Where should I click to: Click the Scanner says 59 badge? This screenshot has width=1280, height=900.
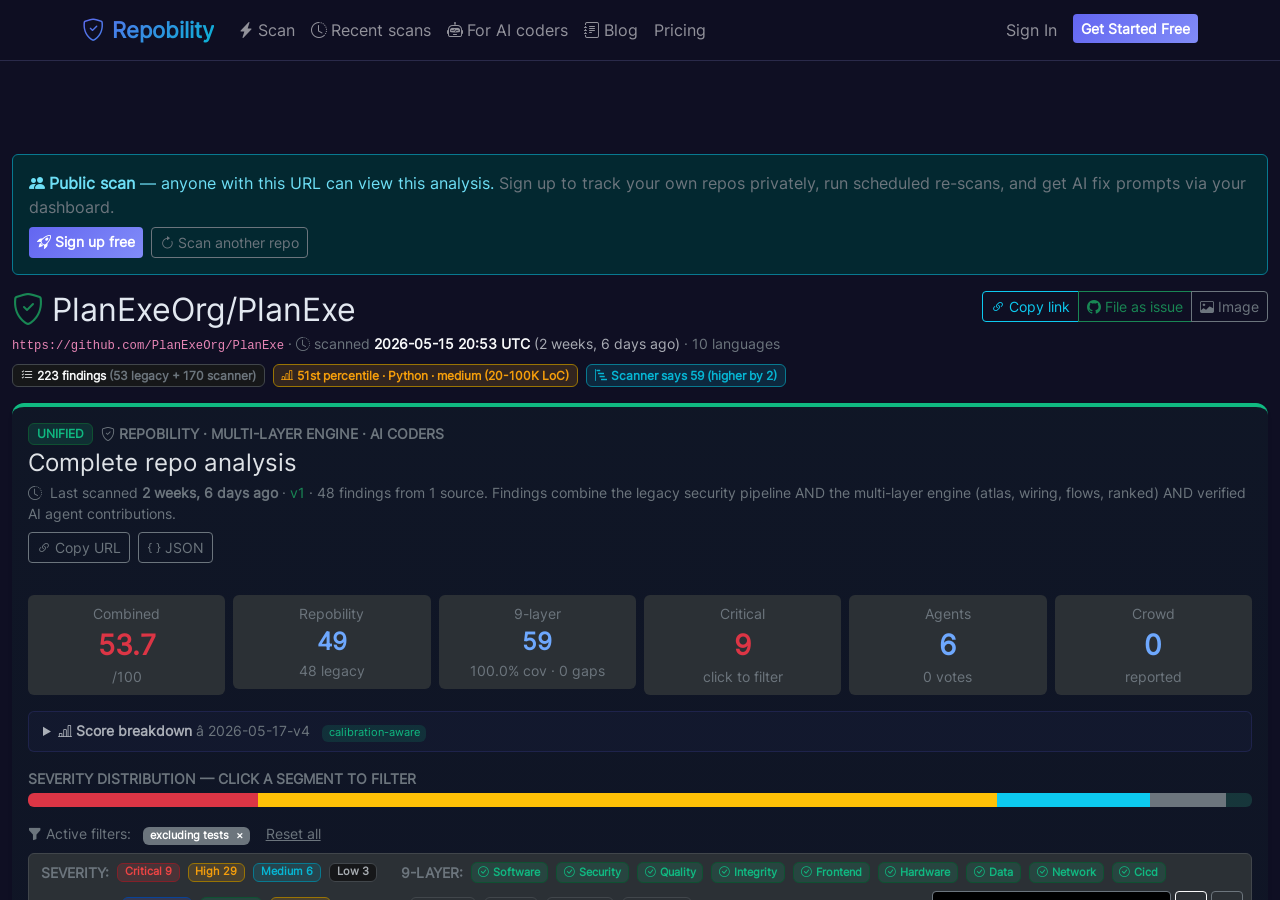tap(686, 375)
